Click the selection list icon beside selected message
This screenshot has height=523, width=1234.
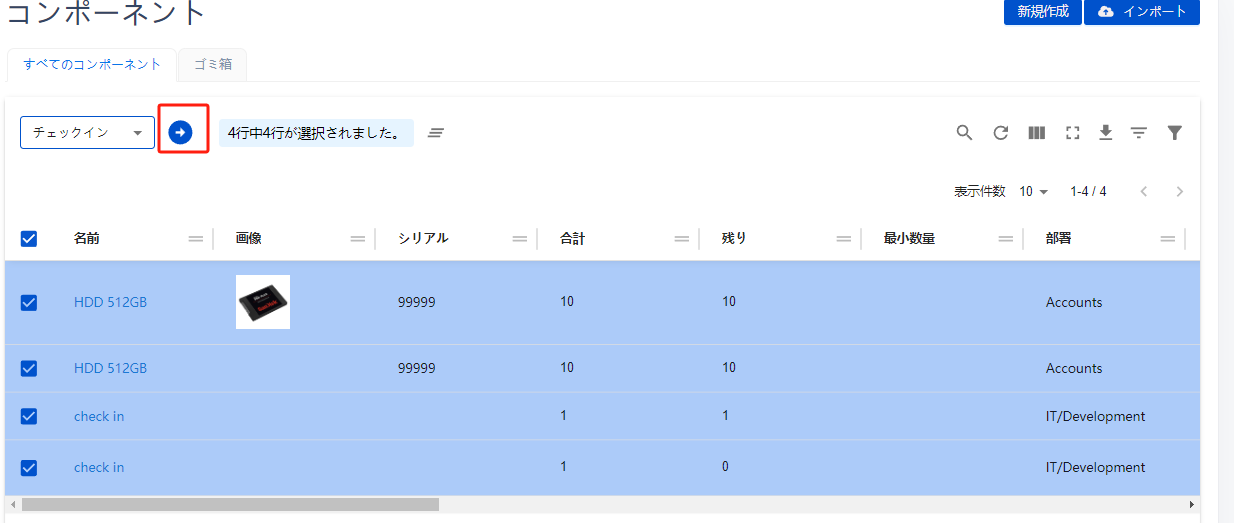coord(435,132)
